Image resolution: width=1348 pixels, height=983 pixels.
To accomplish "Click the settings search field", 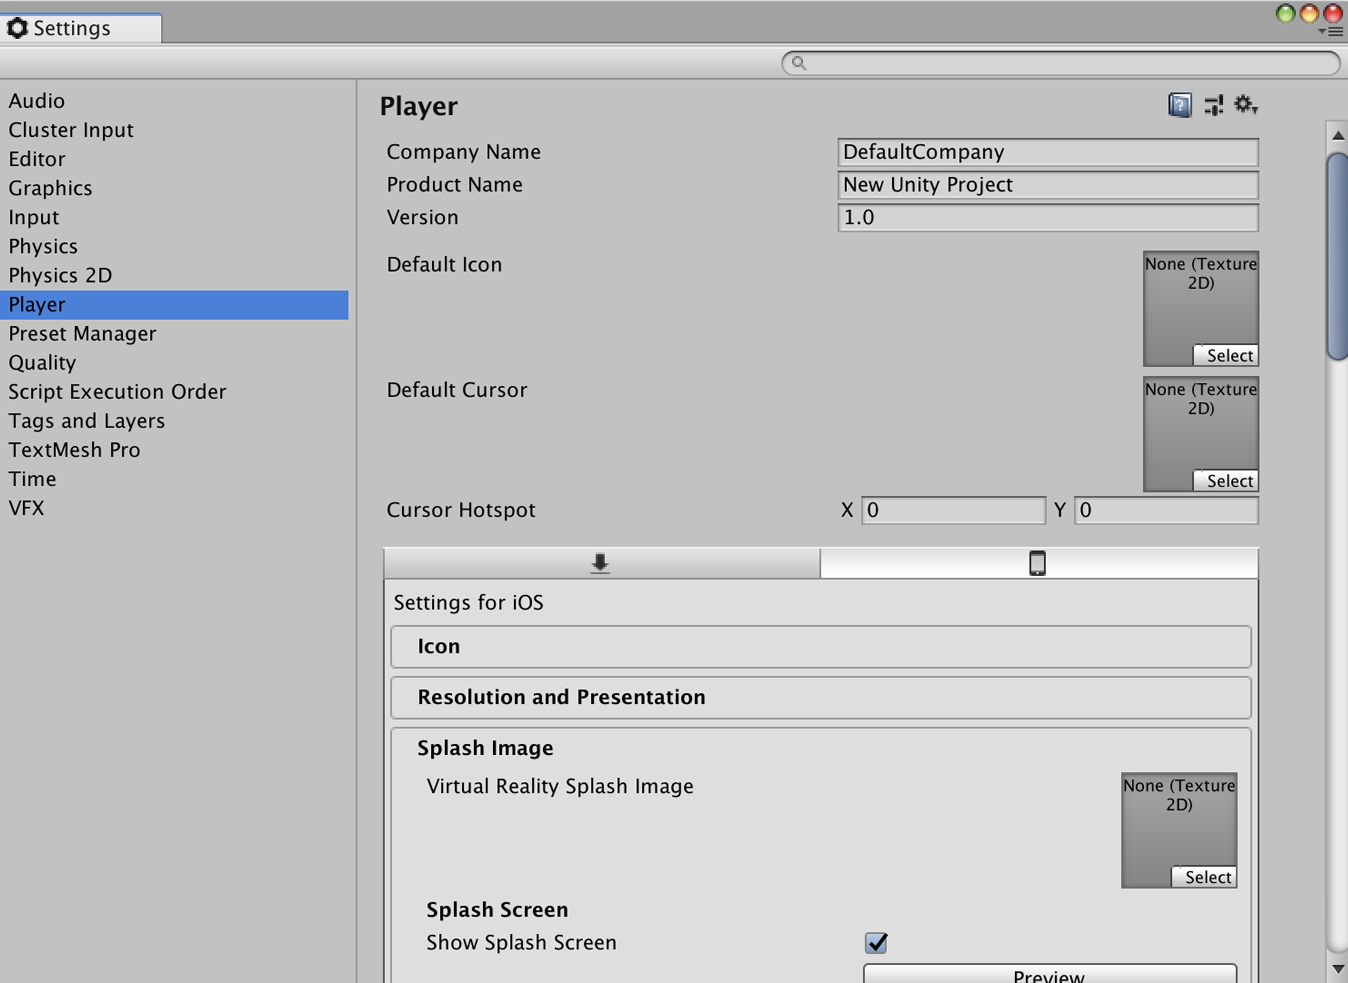I will 1061,63.
